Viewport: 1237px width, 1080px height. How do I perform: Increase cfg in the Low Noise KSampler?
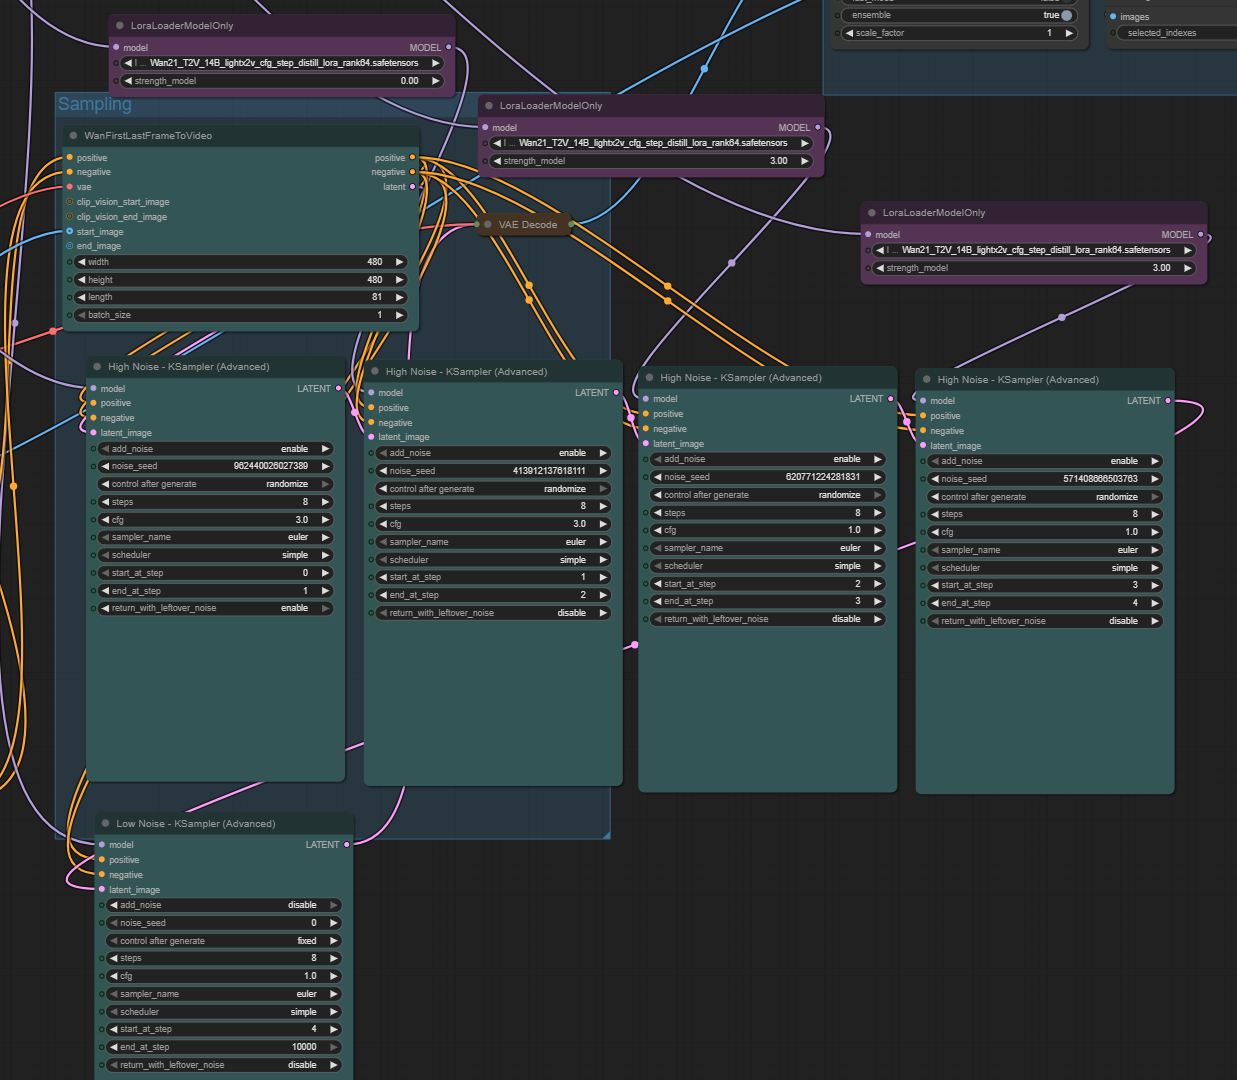pyautogui.click(x=333, y=976)
